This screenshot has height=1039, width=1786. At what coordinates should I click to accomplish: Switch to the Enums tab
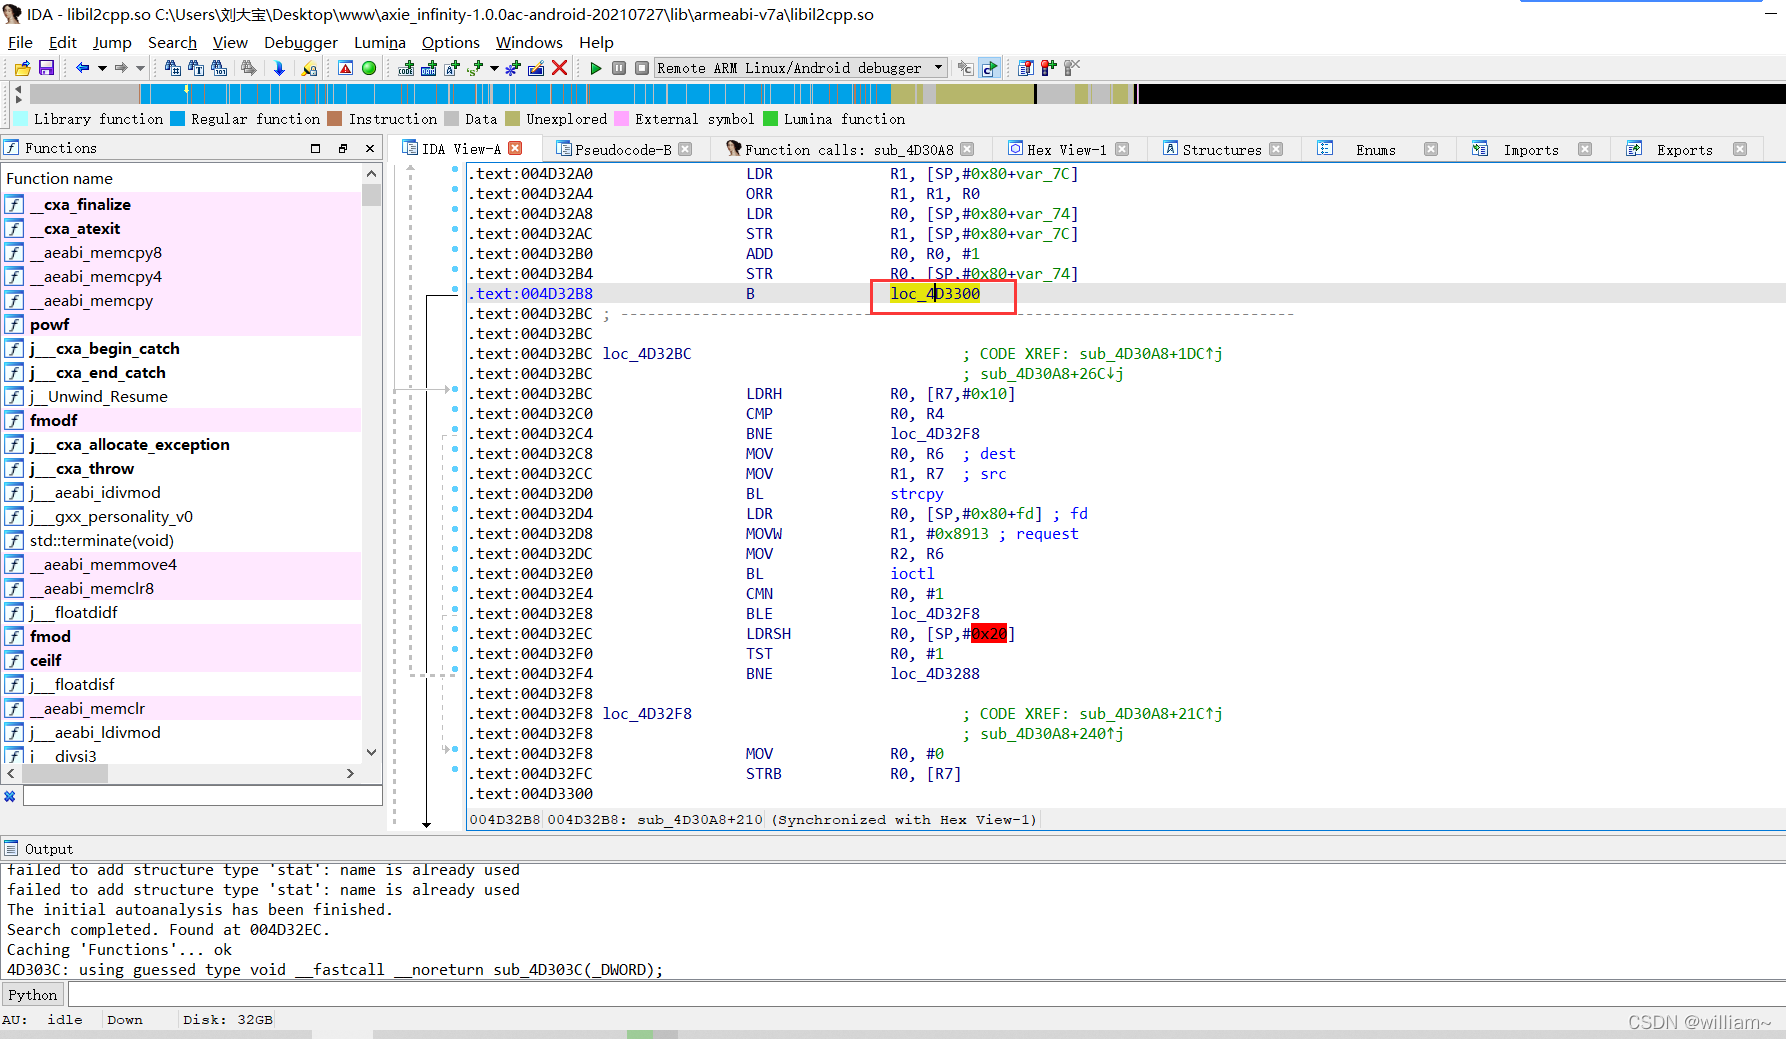(x=1375, y=150)
